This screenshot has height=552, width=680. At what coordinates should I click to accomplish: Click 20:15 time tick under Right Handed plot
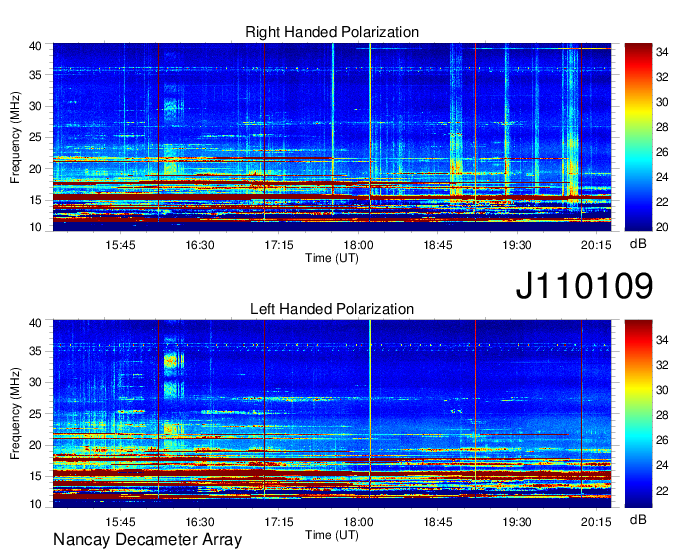click(x=596, y=245)
